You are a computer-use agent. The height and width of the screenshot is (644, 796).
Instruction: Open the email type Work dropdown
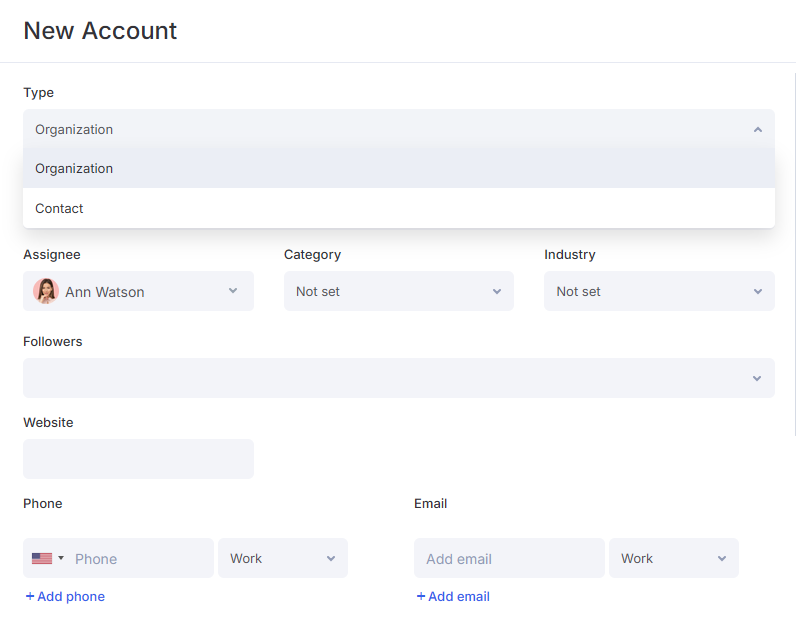click(x=674, y=558)
